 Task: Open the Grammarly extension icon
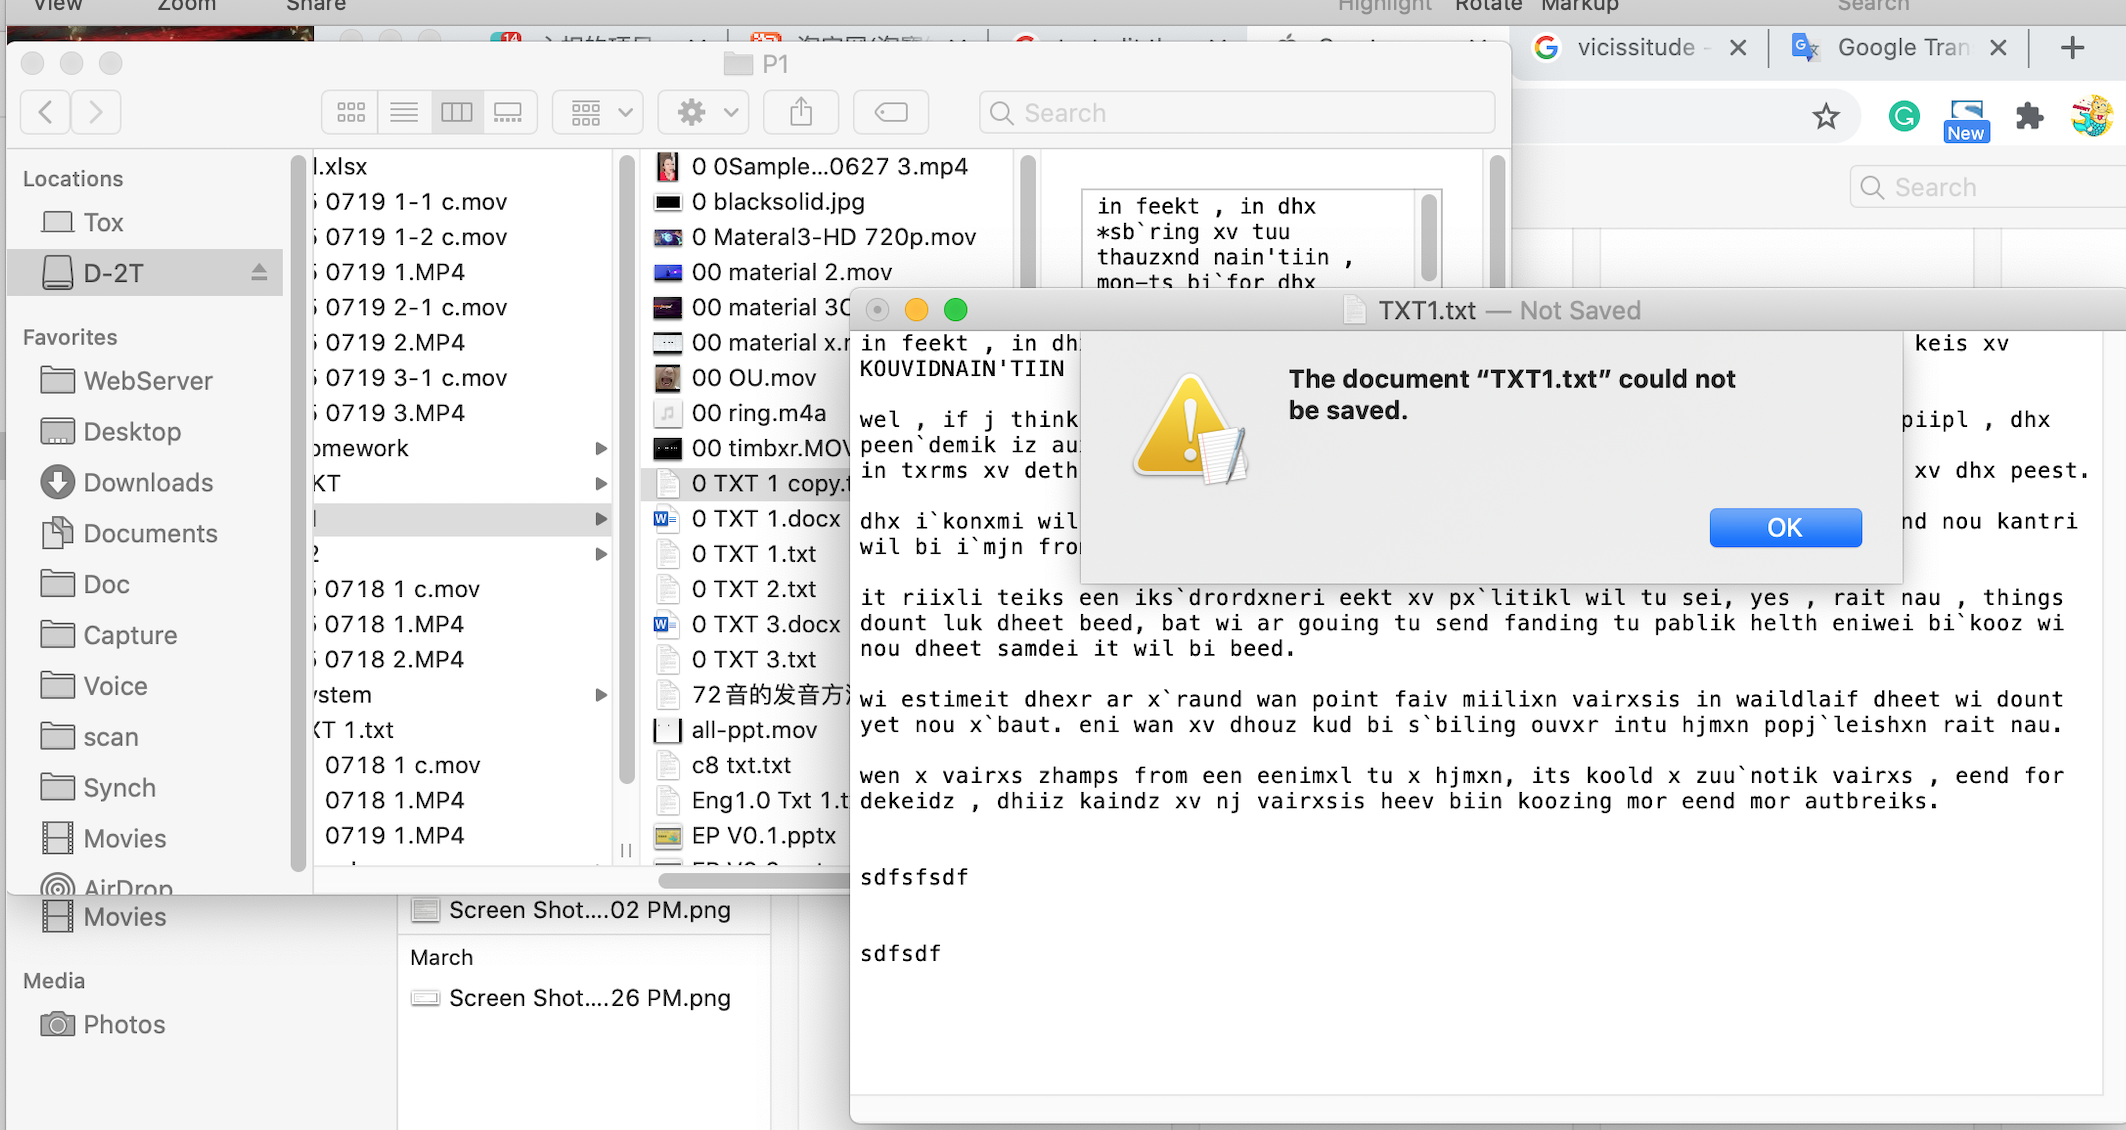(1903, 117)
